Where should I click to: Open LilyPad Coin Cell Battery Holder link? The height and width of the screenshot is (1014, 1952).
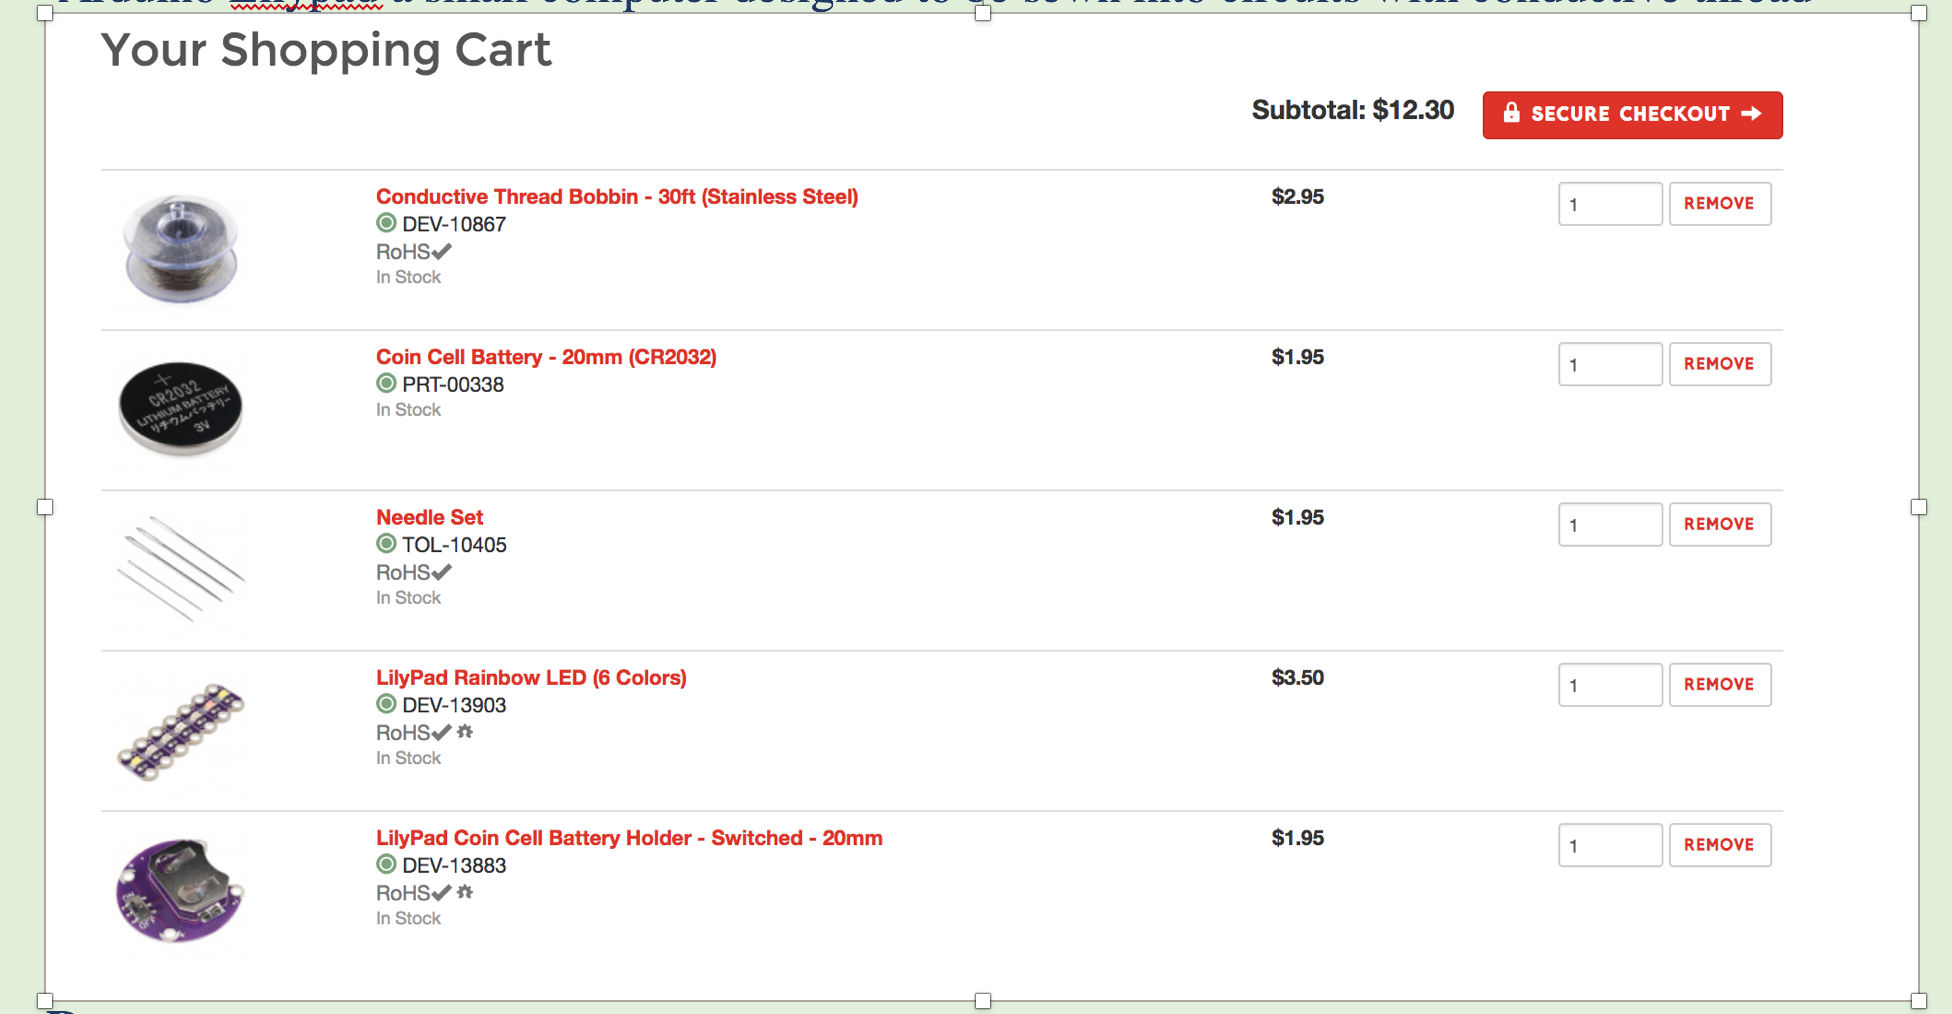coord(629,838)
